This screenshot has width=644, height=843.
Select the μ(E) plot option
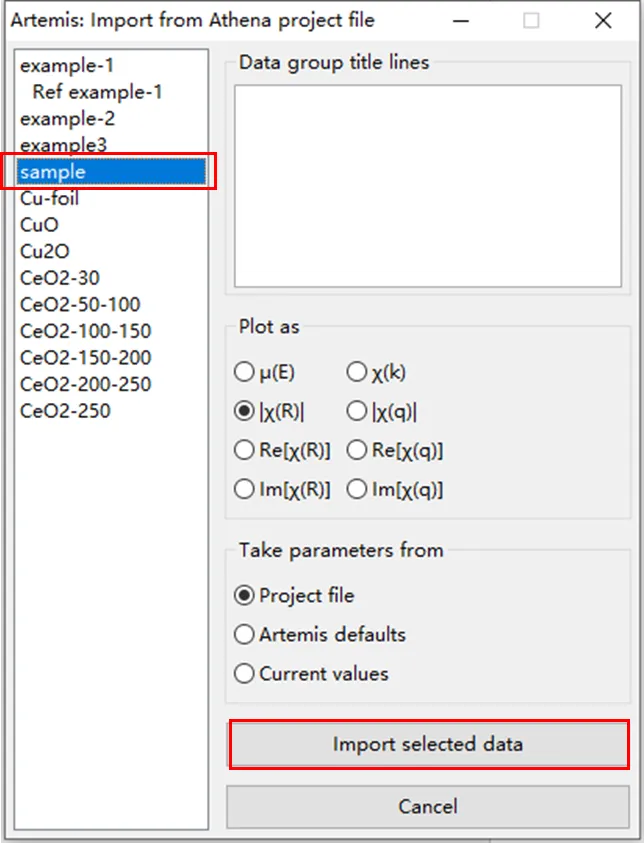click(244, 372)
